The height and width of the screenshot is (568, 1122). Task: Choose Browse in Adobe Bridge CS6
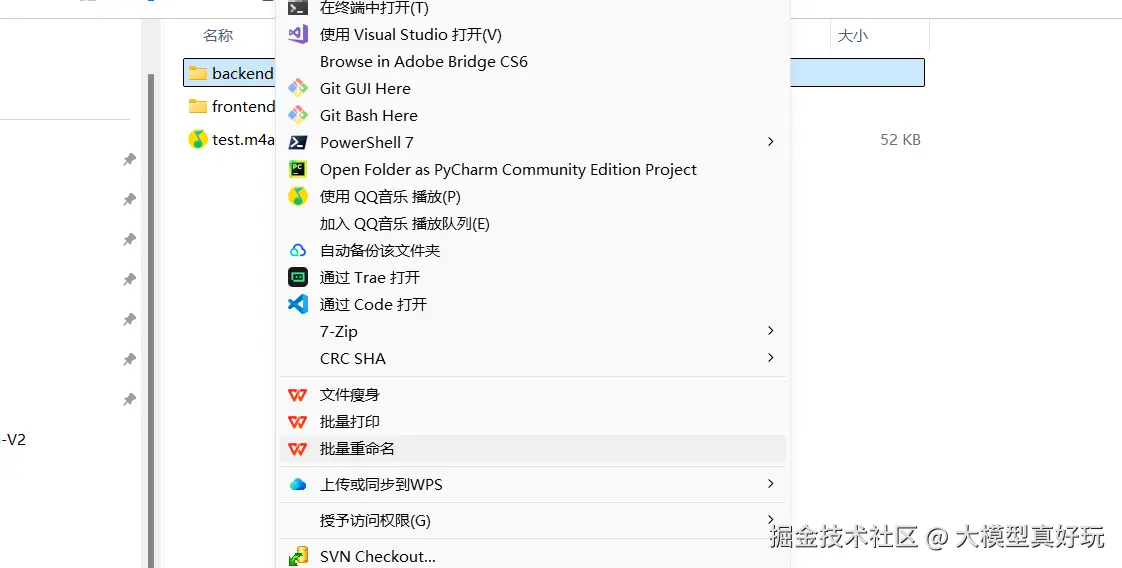pos(423,61)
